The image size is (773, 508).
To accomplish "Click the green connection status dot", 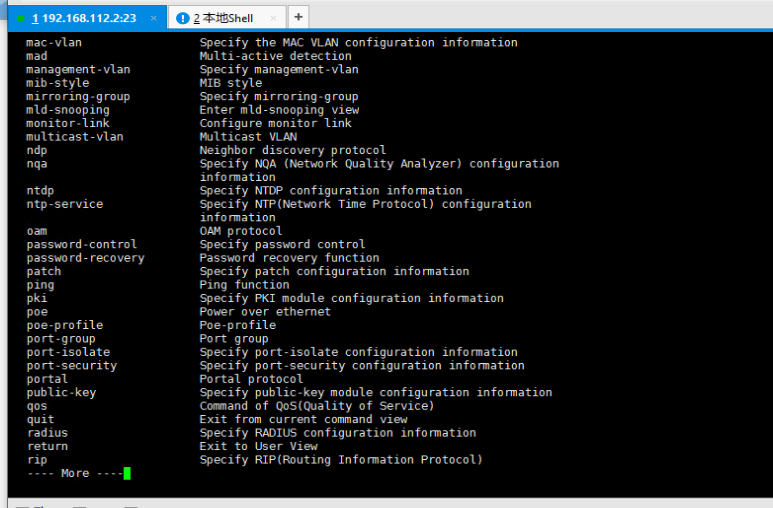I will 21,19.
